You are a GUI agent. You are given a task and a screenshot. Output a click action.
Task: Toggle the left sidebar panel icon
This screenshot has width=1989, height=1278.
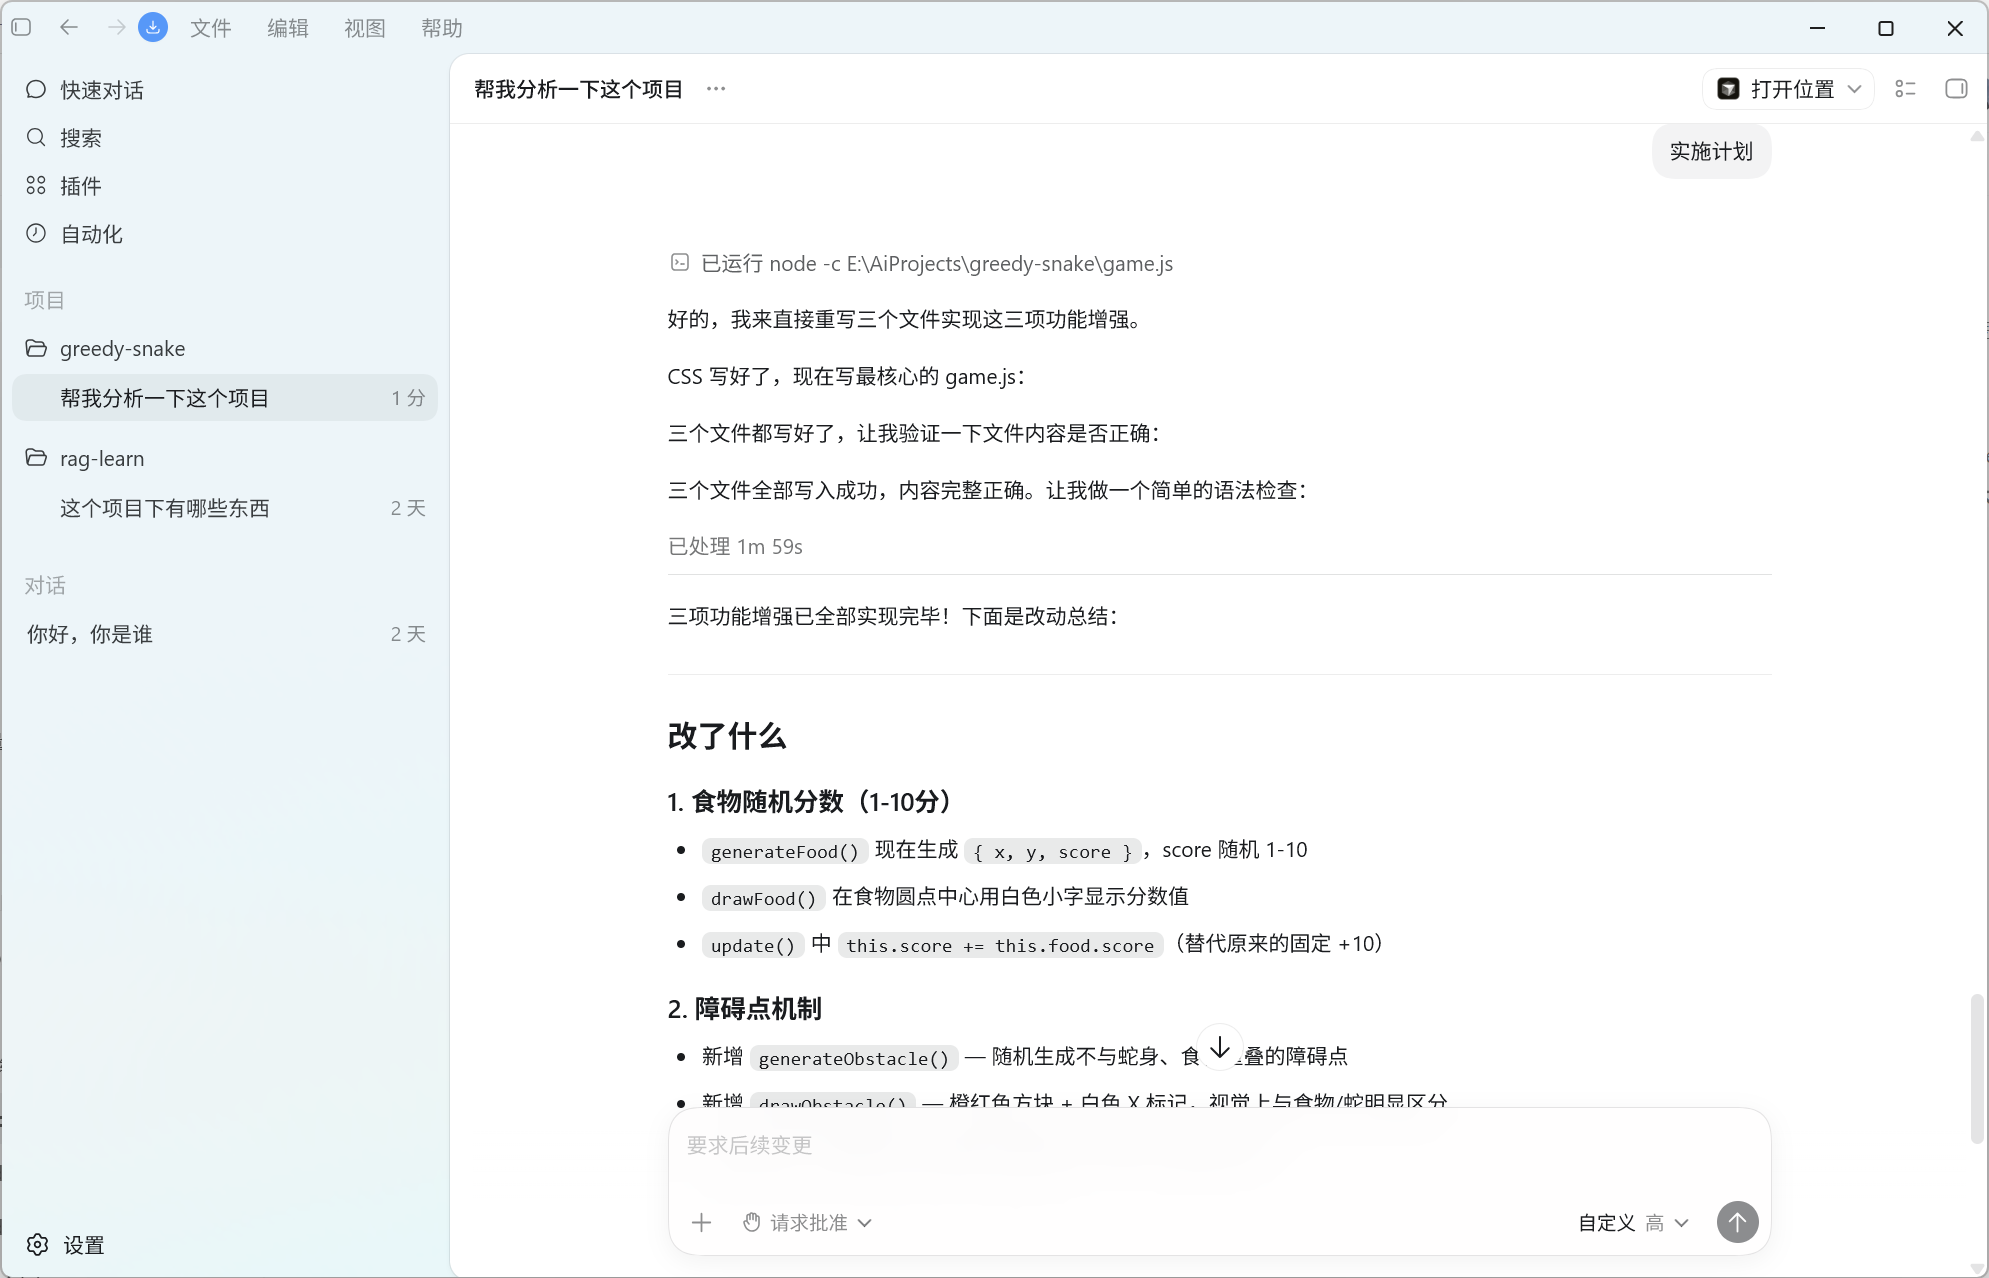click(x=21, y=28)
